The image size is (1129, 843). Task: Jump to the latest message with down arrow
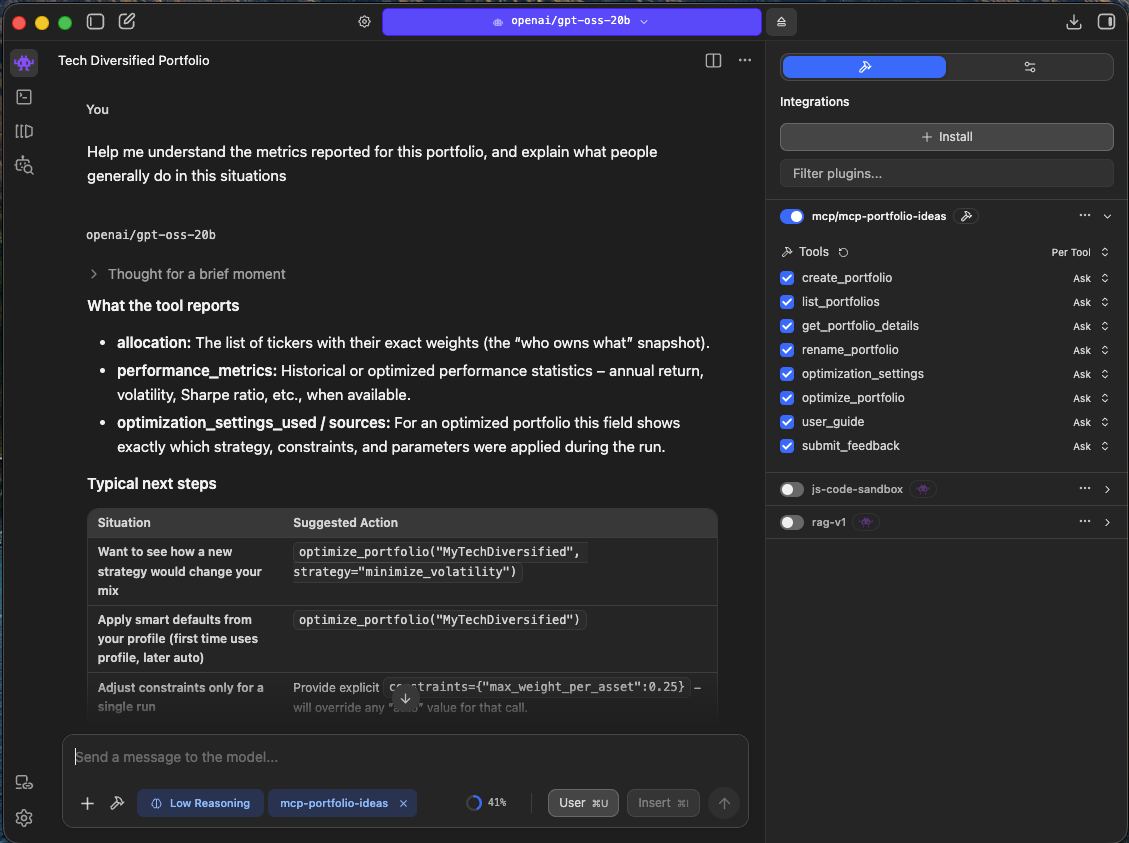pos(405,698)
